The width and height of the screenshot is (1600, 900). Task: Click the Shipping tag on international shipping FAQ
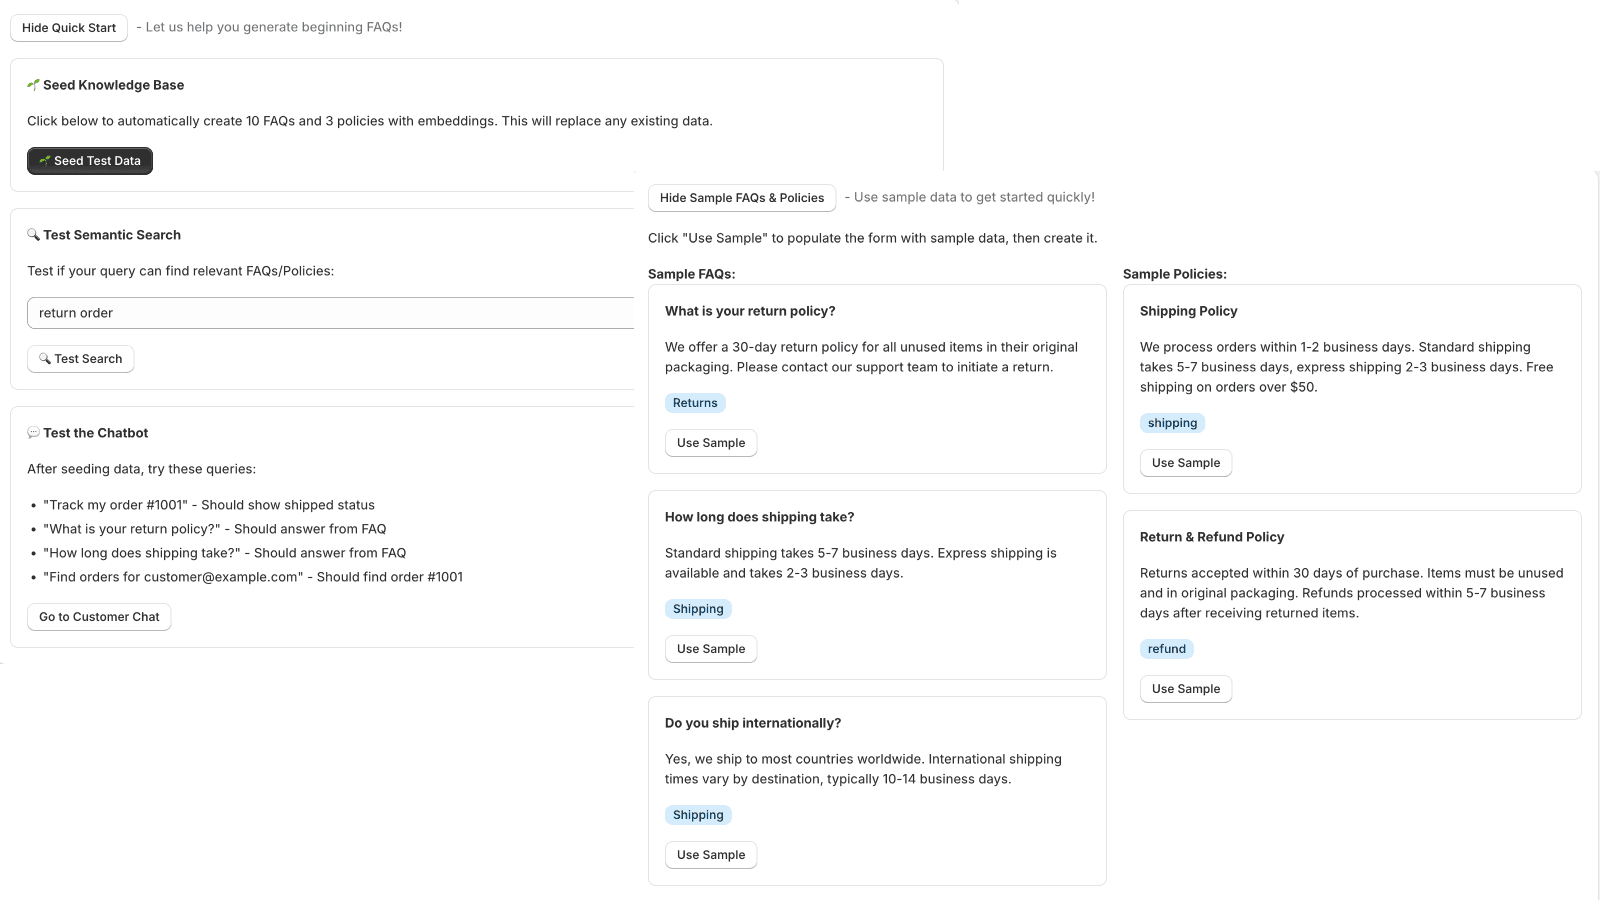point(698,814)
